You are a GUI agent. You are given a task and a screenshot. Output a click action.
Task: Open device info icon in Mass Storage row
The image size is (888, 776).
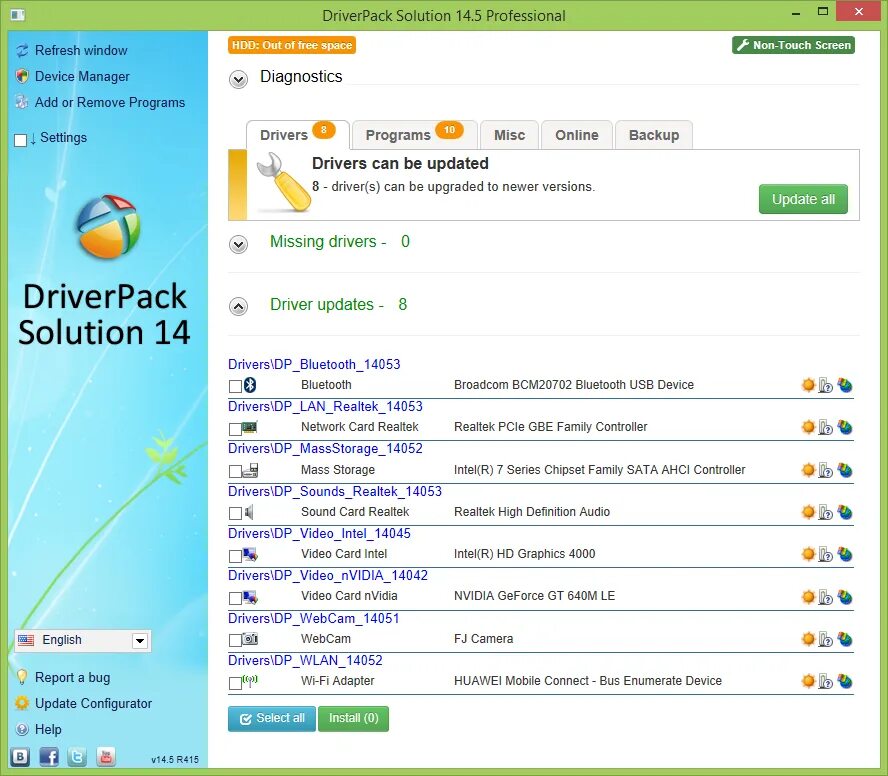pyautogui.click(x=826, y=471)
